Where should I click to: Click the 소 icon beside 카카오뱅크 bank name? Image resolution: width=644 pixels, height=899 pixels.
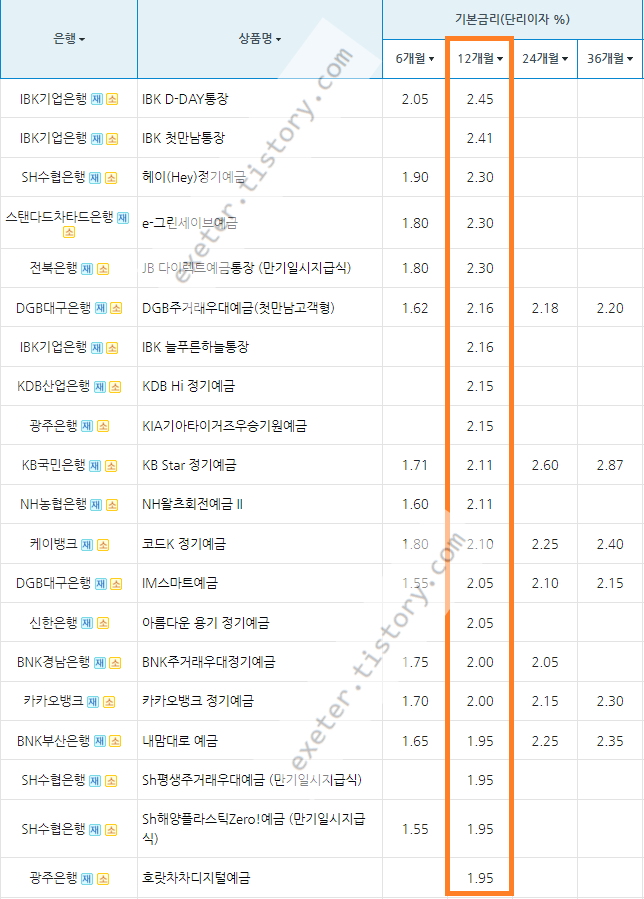click(108, 702)
